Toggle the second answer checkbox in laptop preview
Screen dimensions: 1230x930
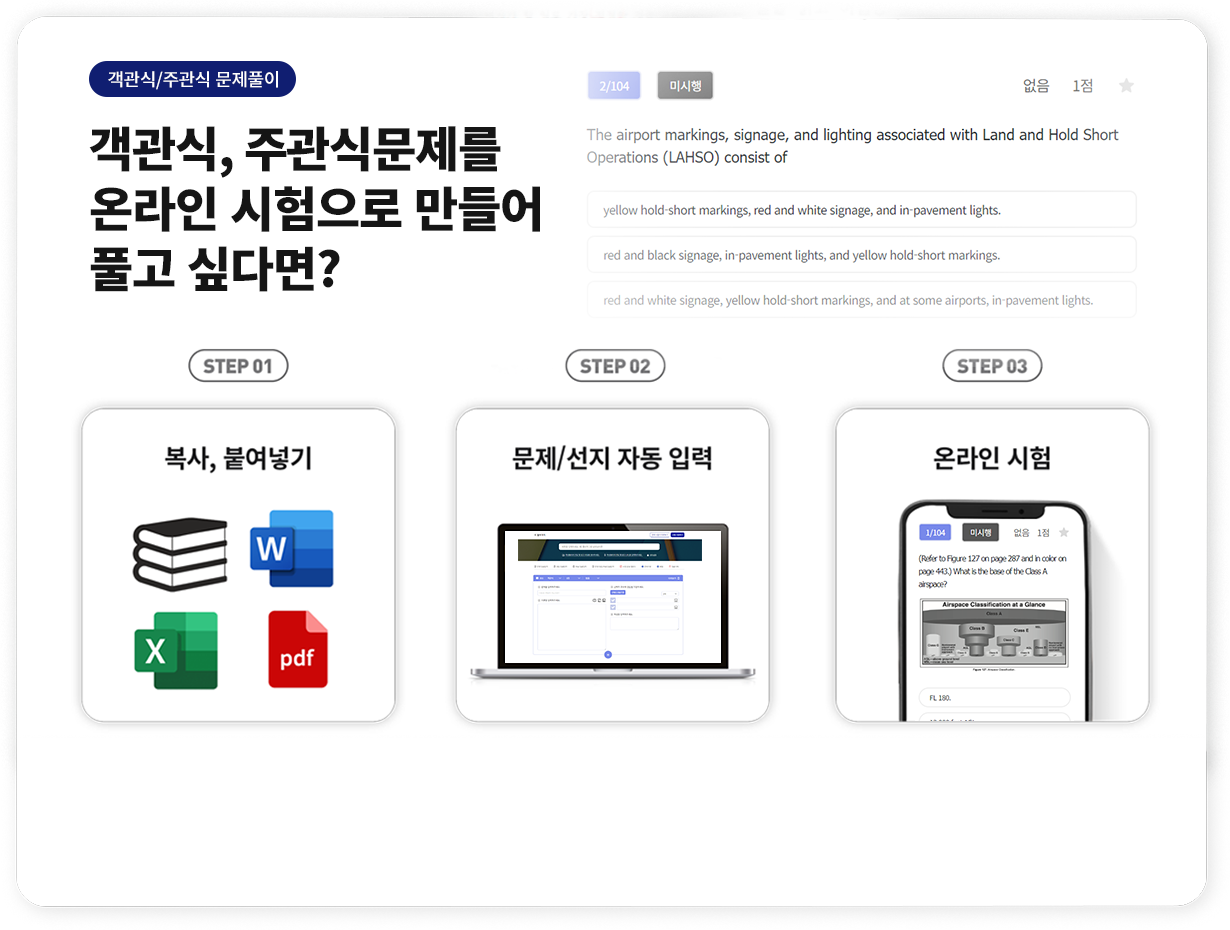click(x=612, y=607)
